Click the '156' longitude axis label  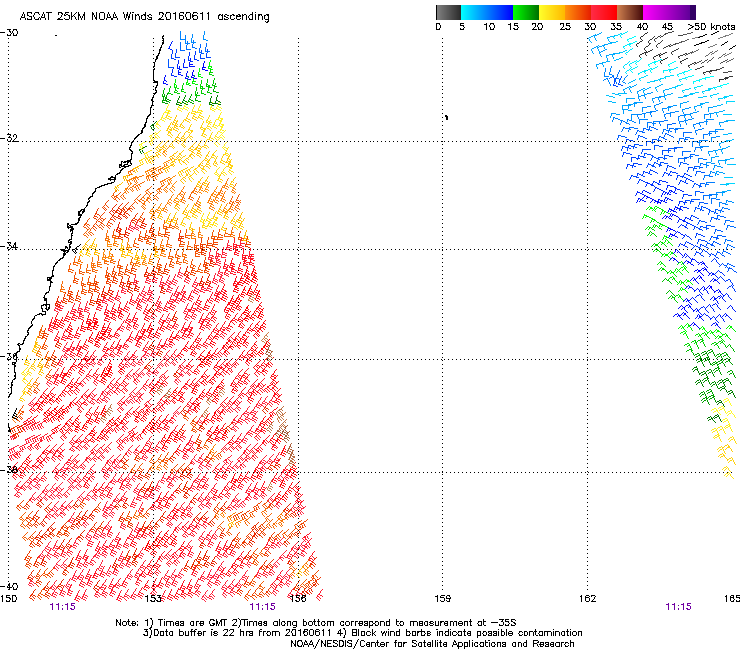tap(298, 599)
